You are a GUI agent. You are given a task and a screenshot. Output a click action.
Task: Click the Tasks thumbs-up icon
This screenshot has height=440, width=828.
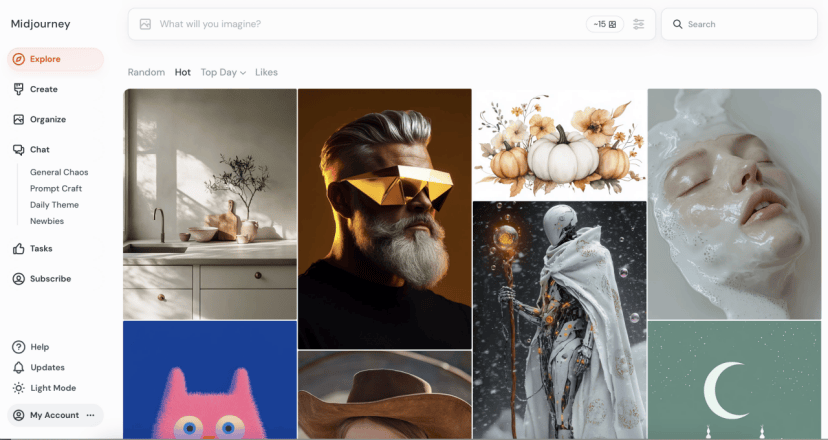click(x=18, y=249)
